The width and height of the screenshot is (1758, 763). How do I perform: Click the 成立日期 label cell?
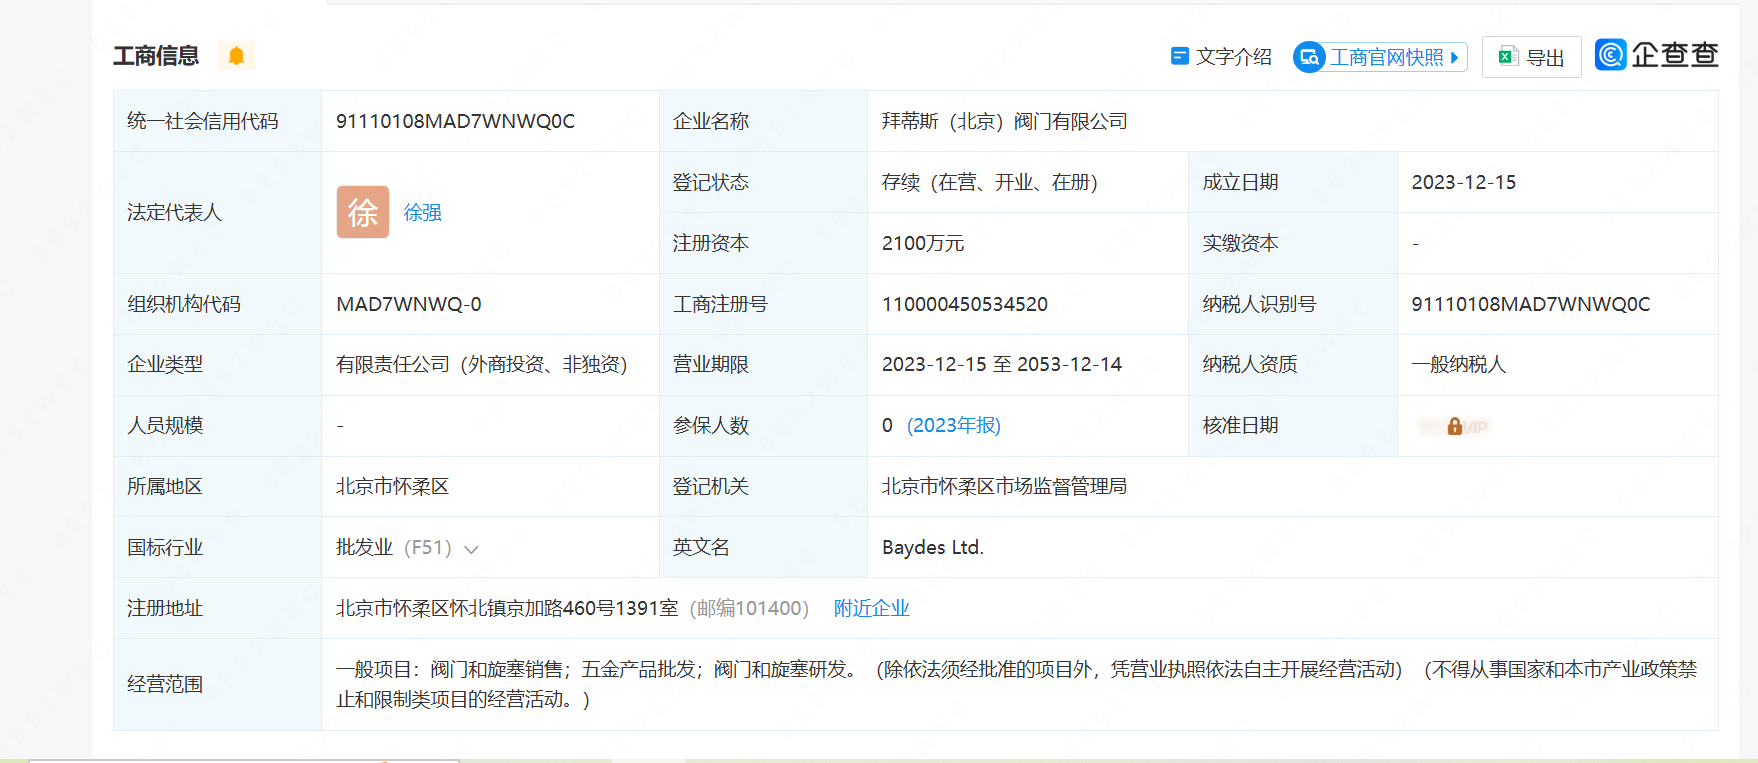[1292, 182]
